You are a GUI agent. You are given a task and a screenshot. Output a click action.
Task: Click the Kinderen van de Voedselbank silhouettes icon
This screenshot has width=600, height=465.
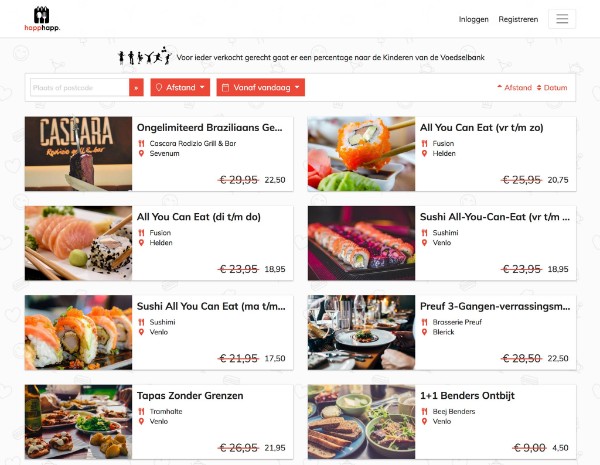(x=145, y=56)
